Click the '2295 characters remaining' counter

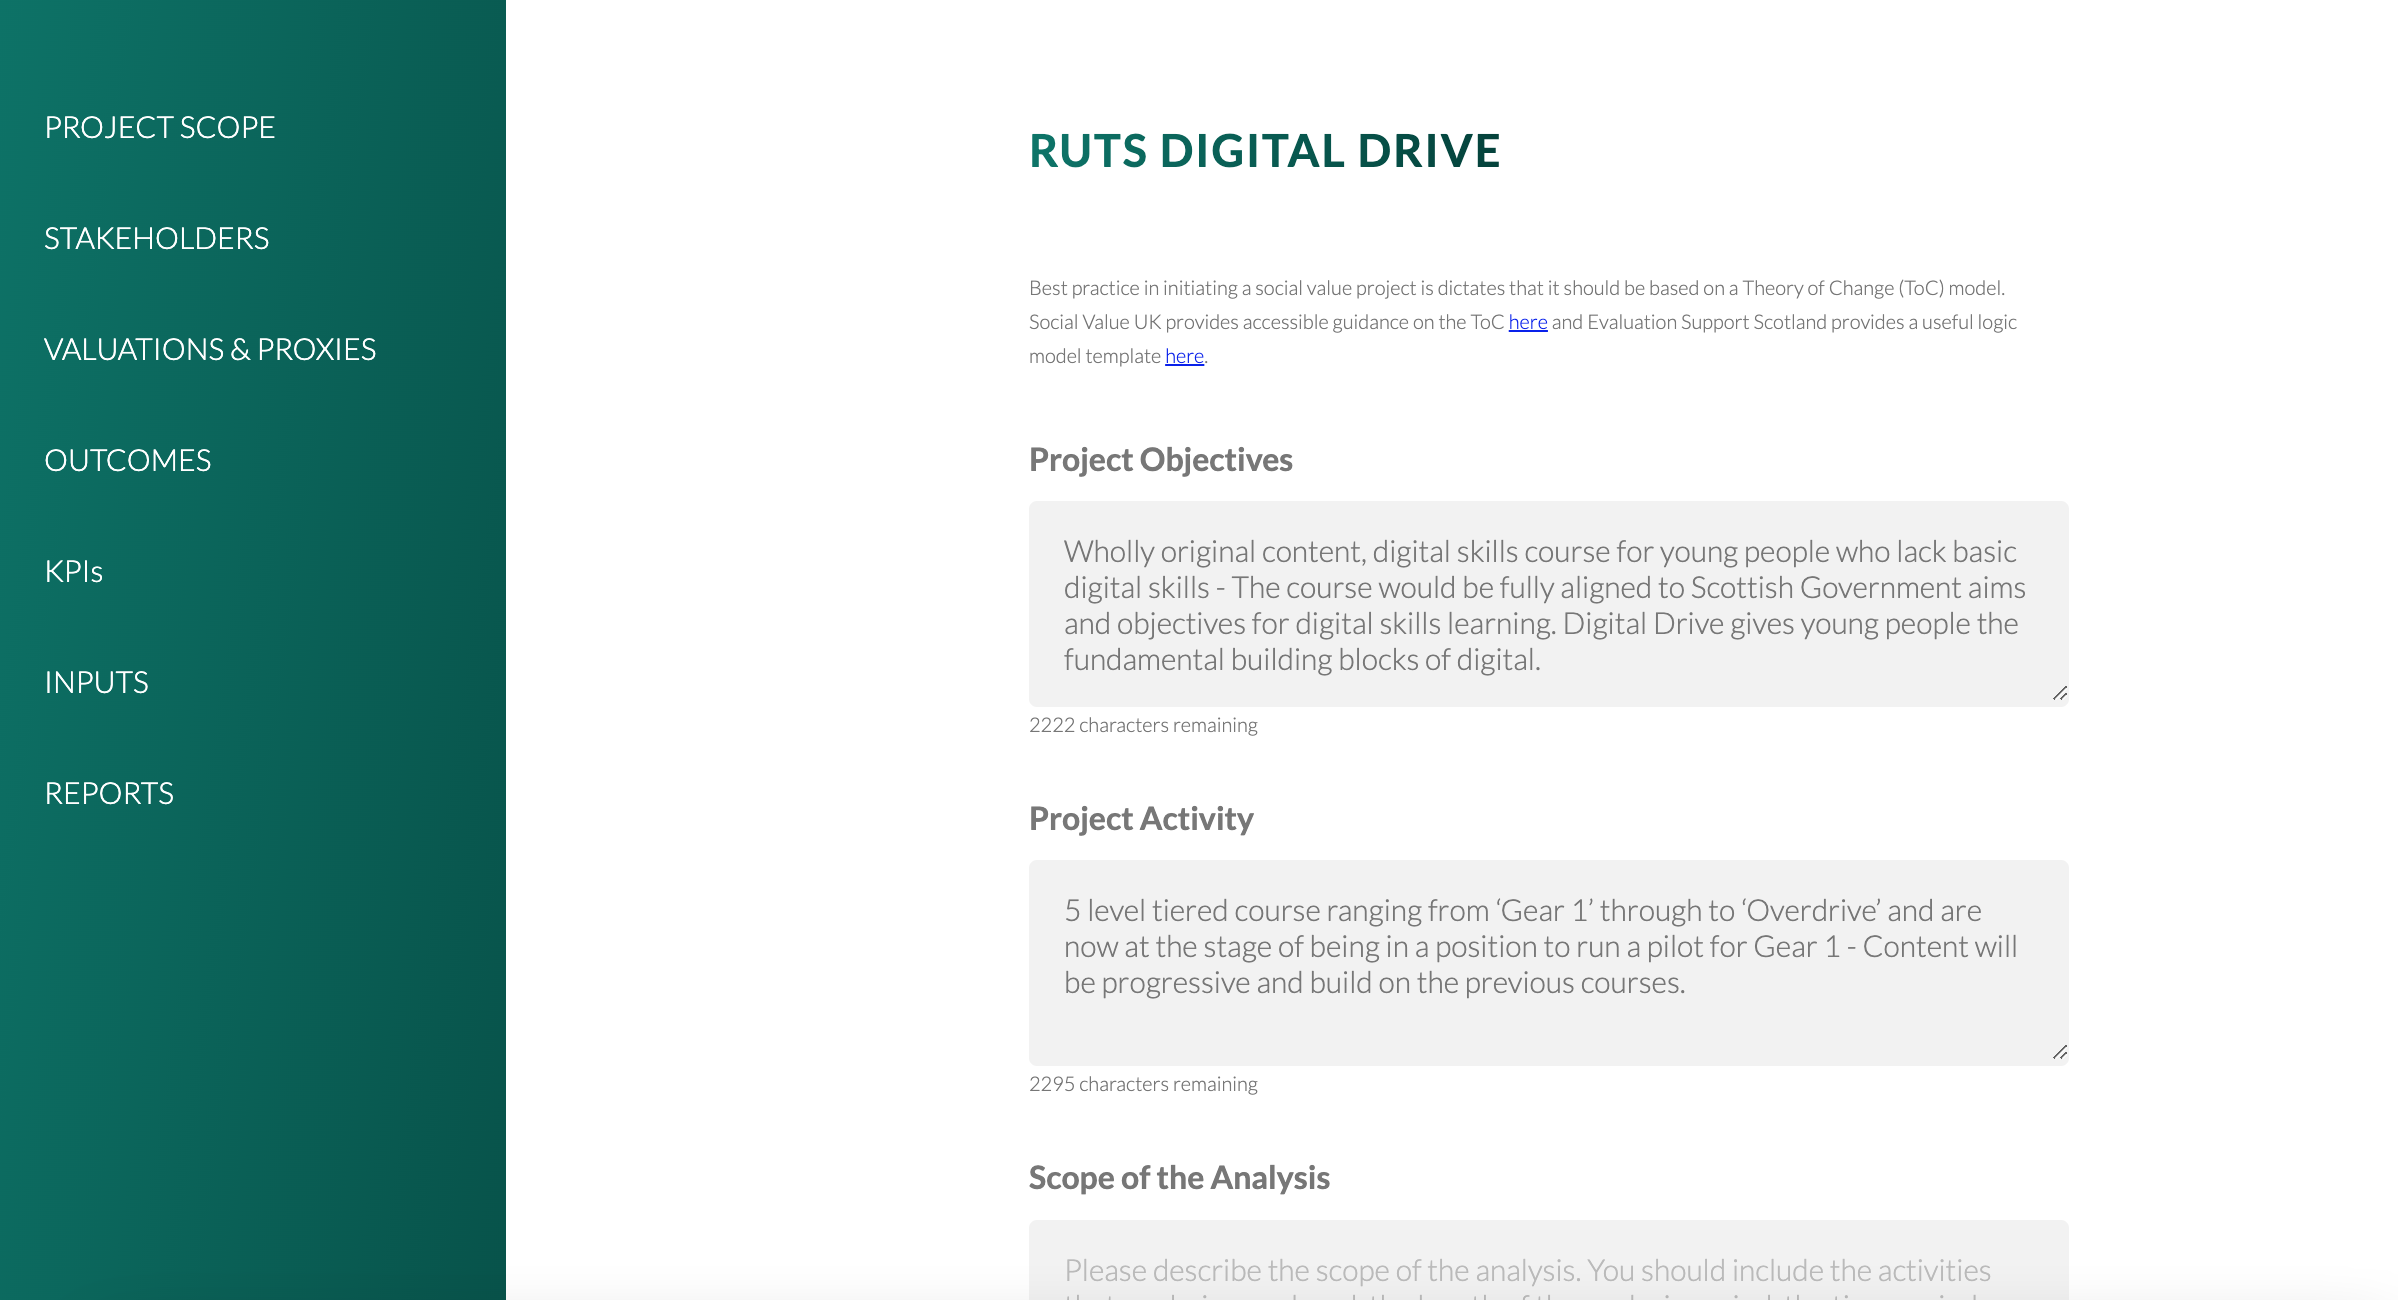[x=1143, y=1084]
